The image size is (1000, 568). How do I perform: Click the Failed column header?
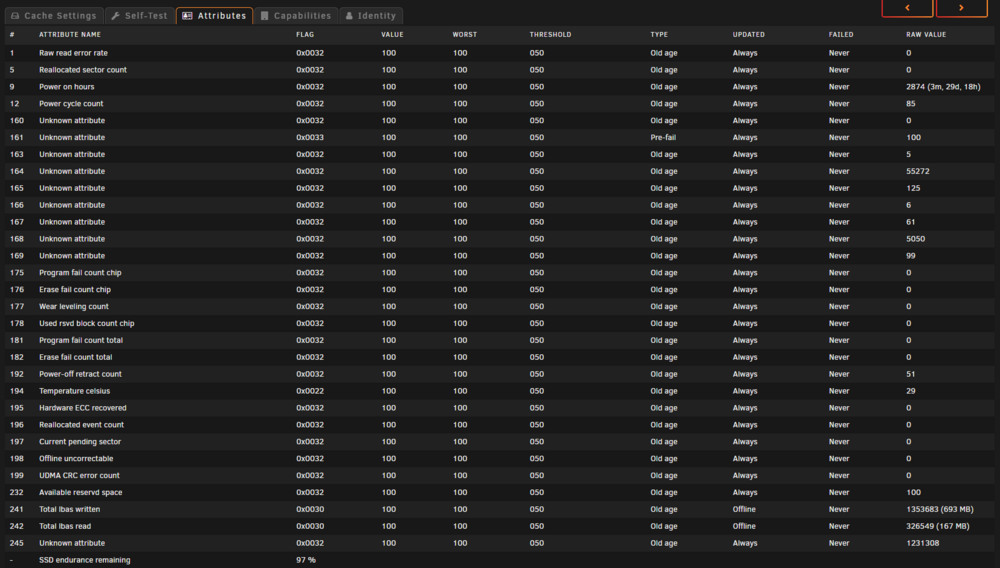point(841,34)
